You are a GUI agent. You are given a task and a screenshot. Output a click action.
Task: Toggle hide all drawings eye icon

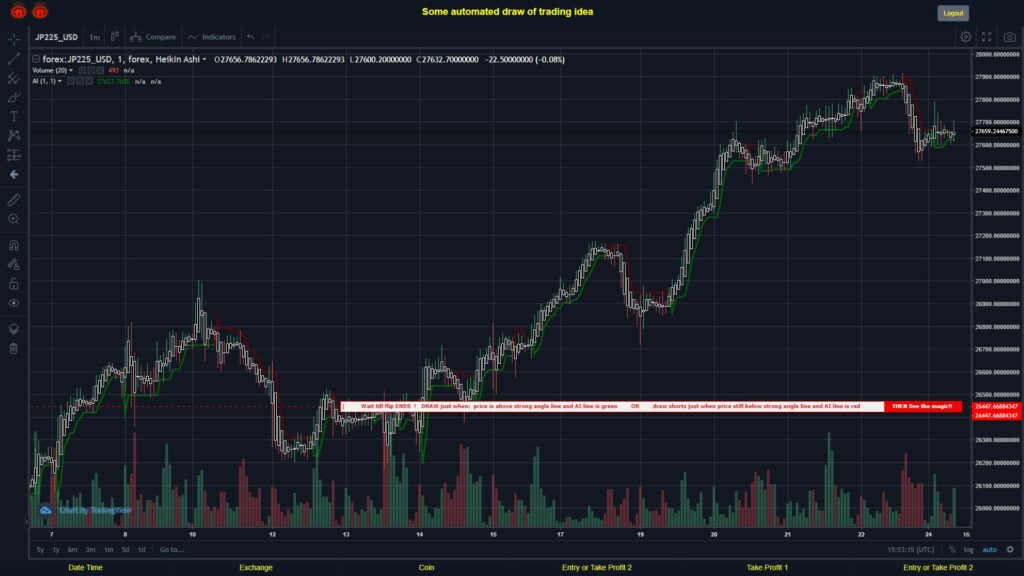tap(14, 303)
